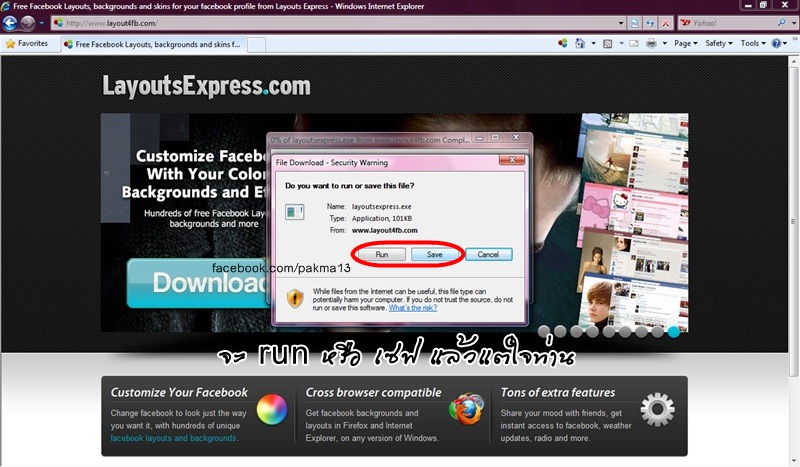Click the RSS feeds icon
Screen dimensions: 800x467
pos(608,44)
